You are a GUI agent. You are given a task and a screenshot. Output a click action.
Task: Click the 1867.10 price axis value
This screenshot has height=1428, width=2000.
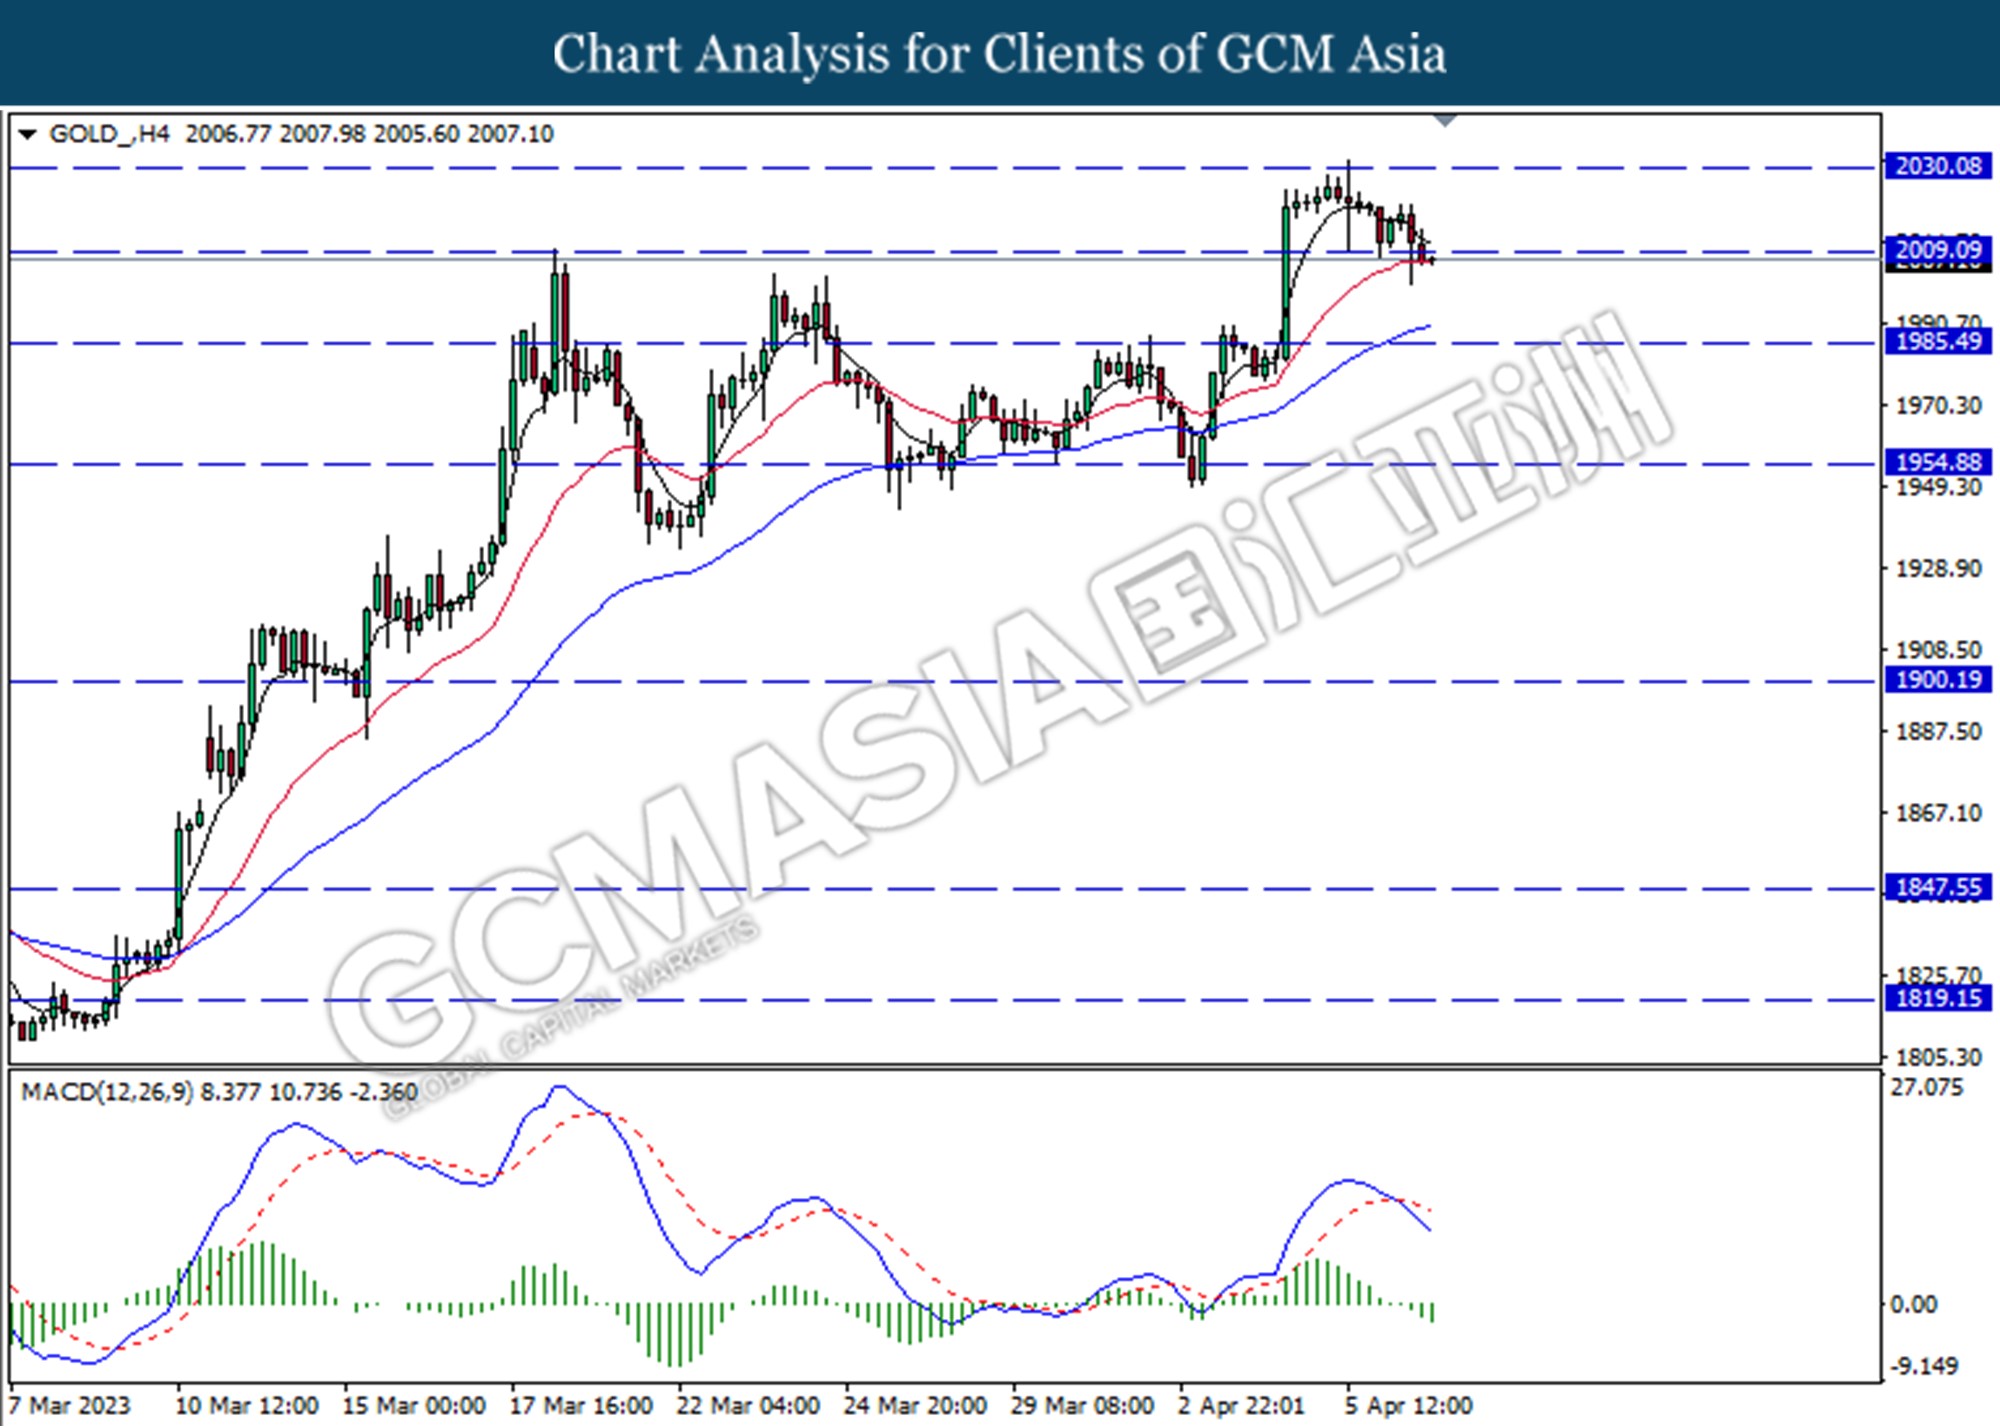point(1939,813)
